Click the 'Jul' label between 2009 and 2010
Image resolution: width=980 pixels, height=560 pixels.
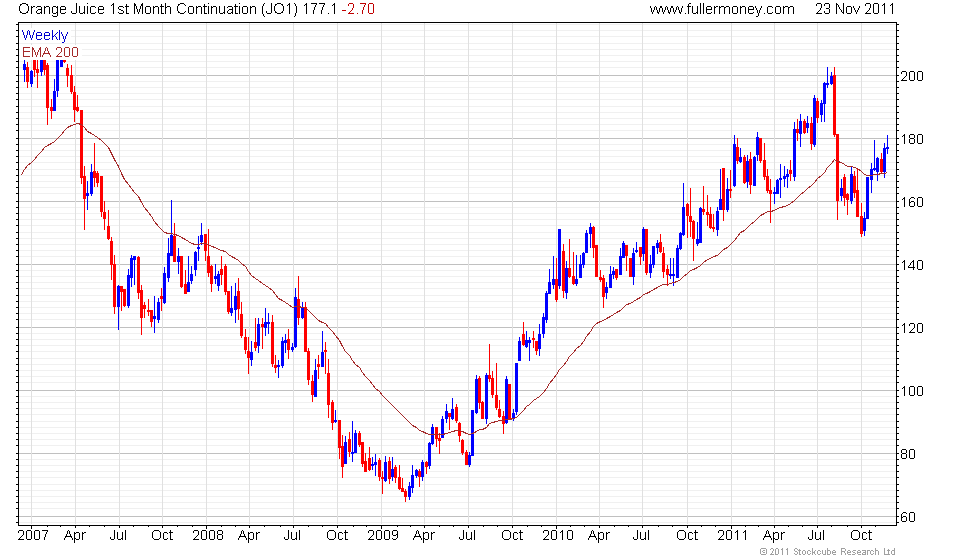pyautogui.click(x=468, y=536)
